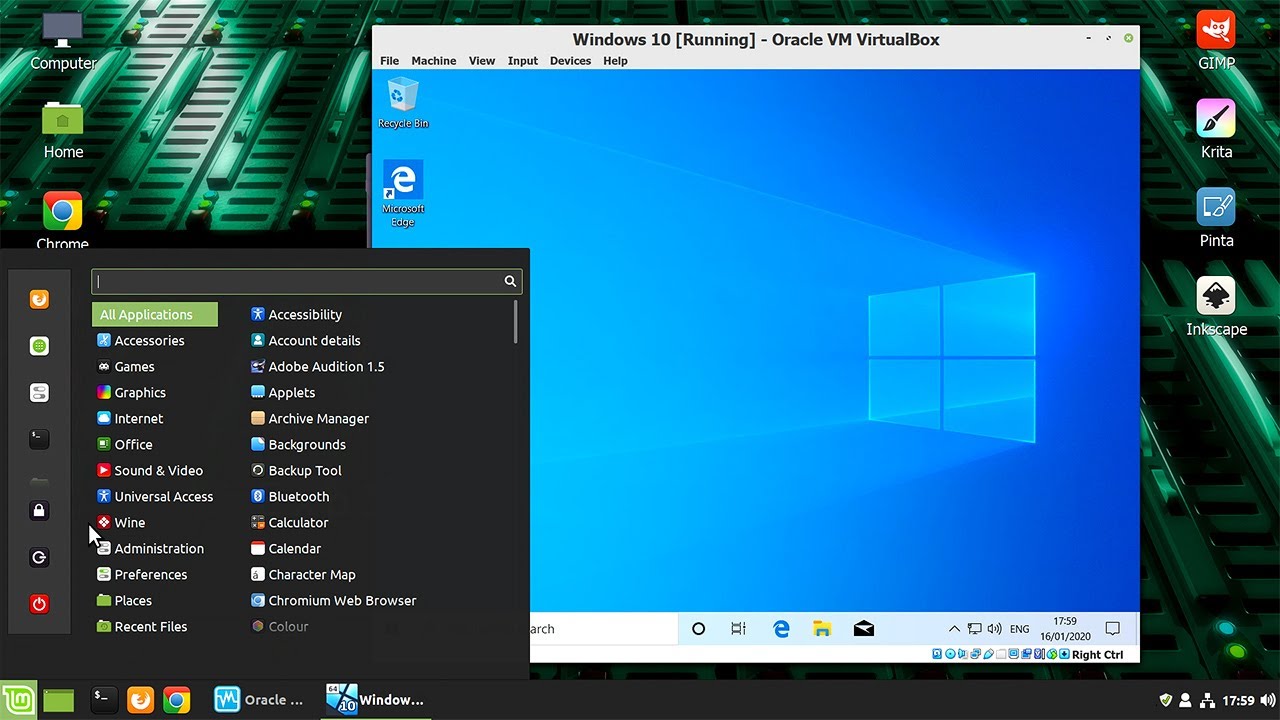Open Firefox from the menu sidebar

click(39, 298)
